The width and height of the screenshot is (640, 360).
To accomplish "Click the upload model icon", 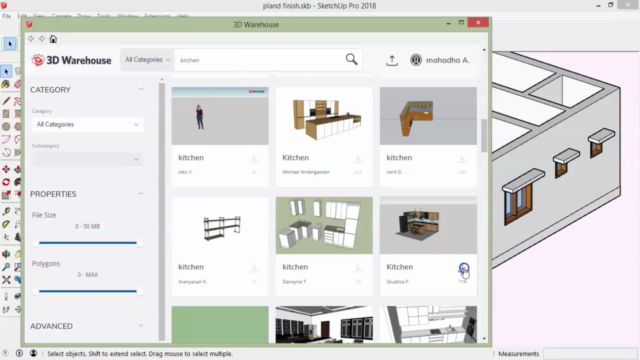I will coord(392,60).
